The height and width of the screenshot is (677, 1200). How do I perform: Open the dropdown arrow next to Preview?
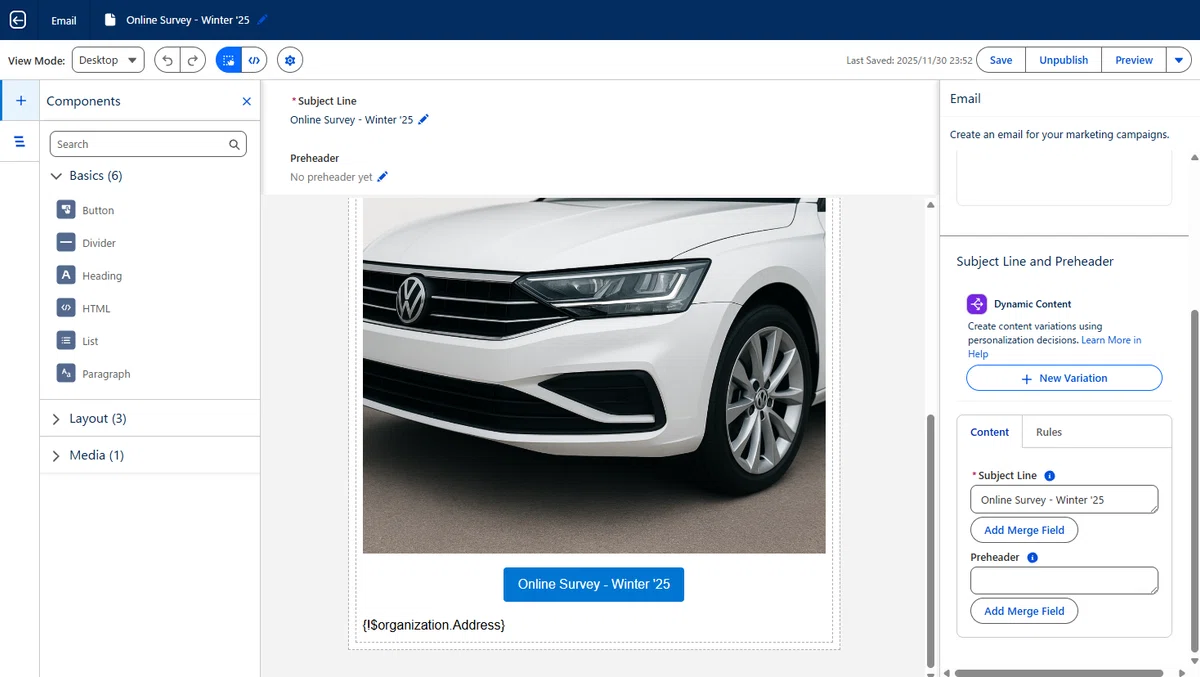1180,60
